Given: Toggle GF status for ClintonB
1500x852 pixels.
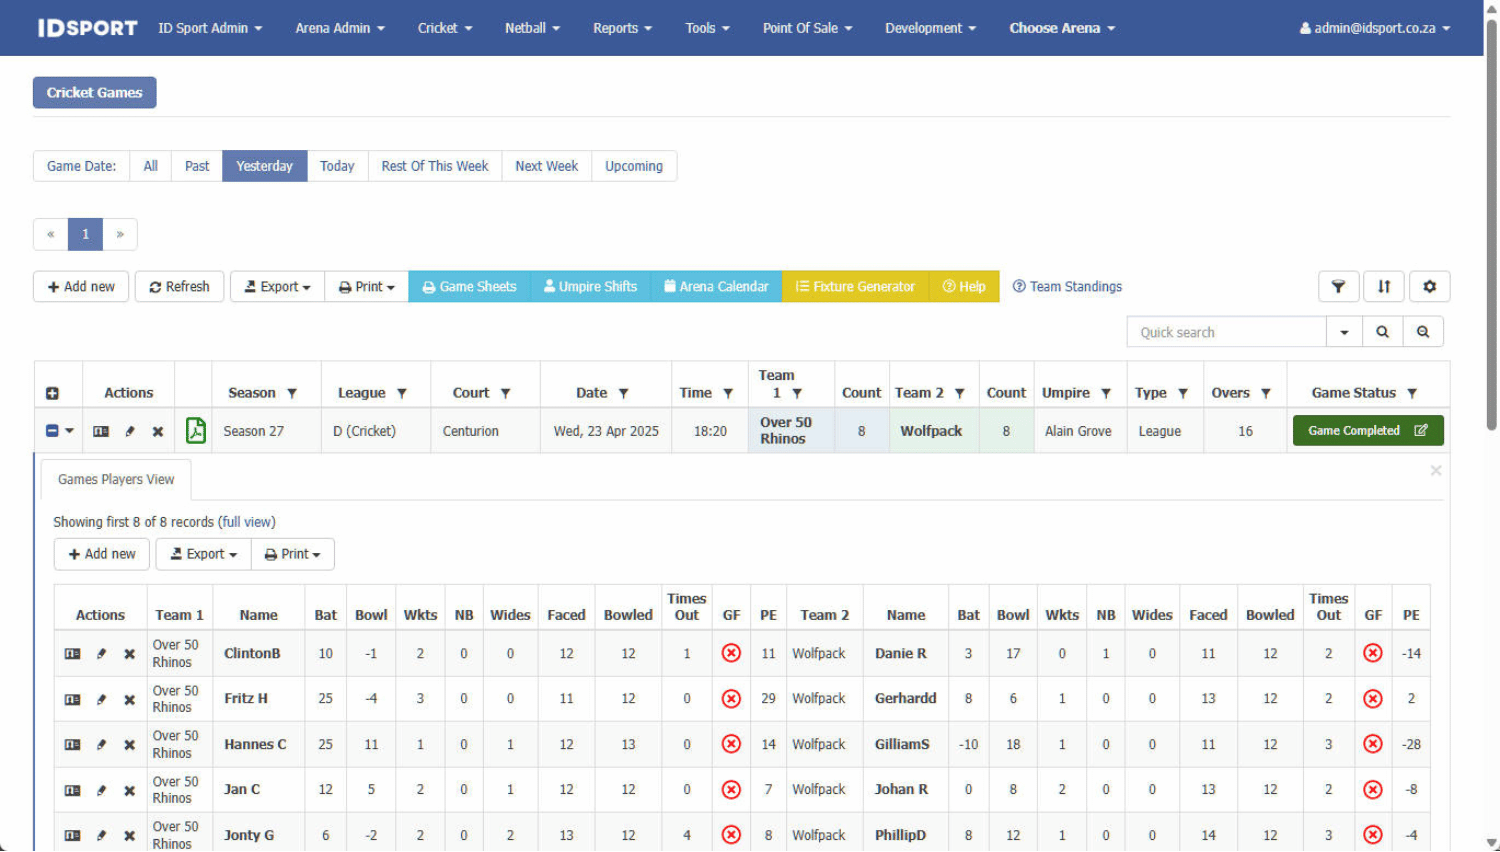Looking at the screenshot, I should (731, 653).
